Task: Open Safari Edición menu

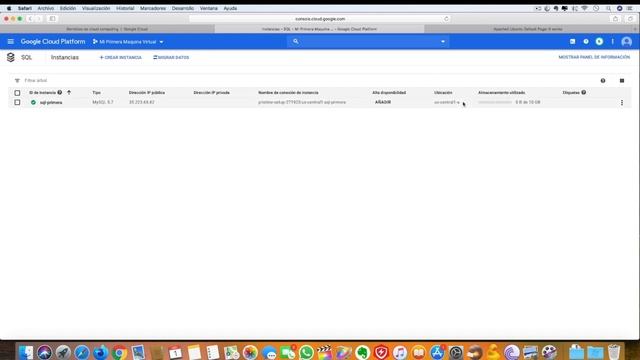Action: 68,8
